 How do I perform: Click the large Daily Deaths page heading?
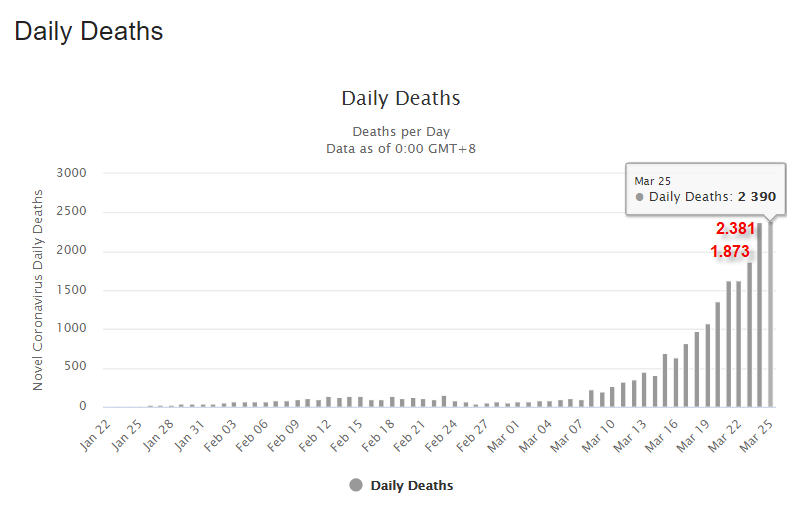click(88, 31)
